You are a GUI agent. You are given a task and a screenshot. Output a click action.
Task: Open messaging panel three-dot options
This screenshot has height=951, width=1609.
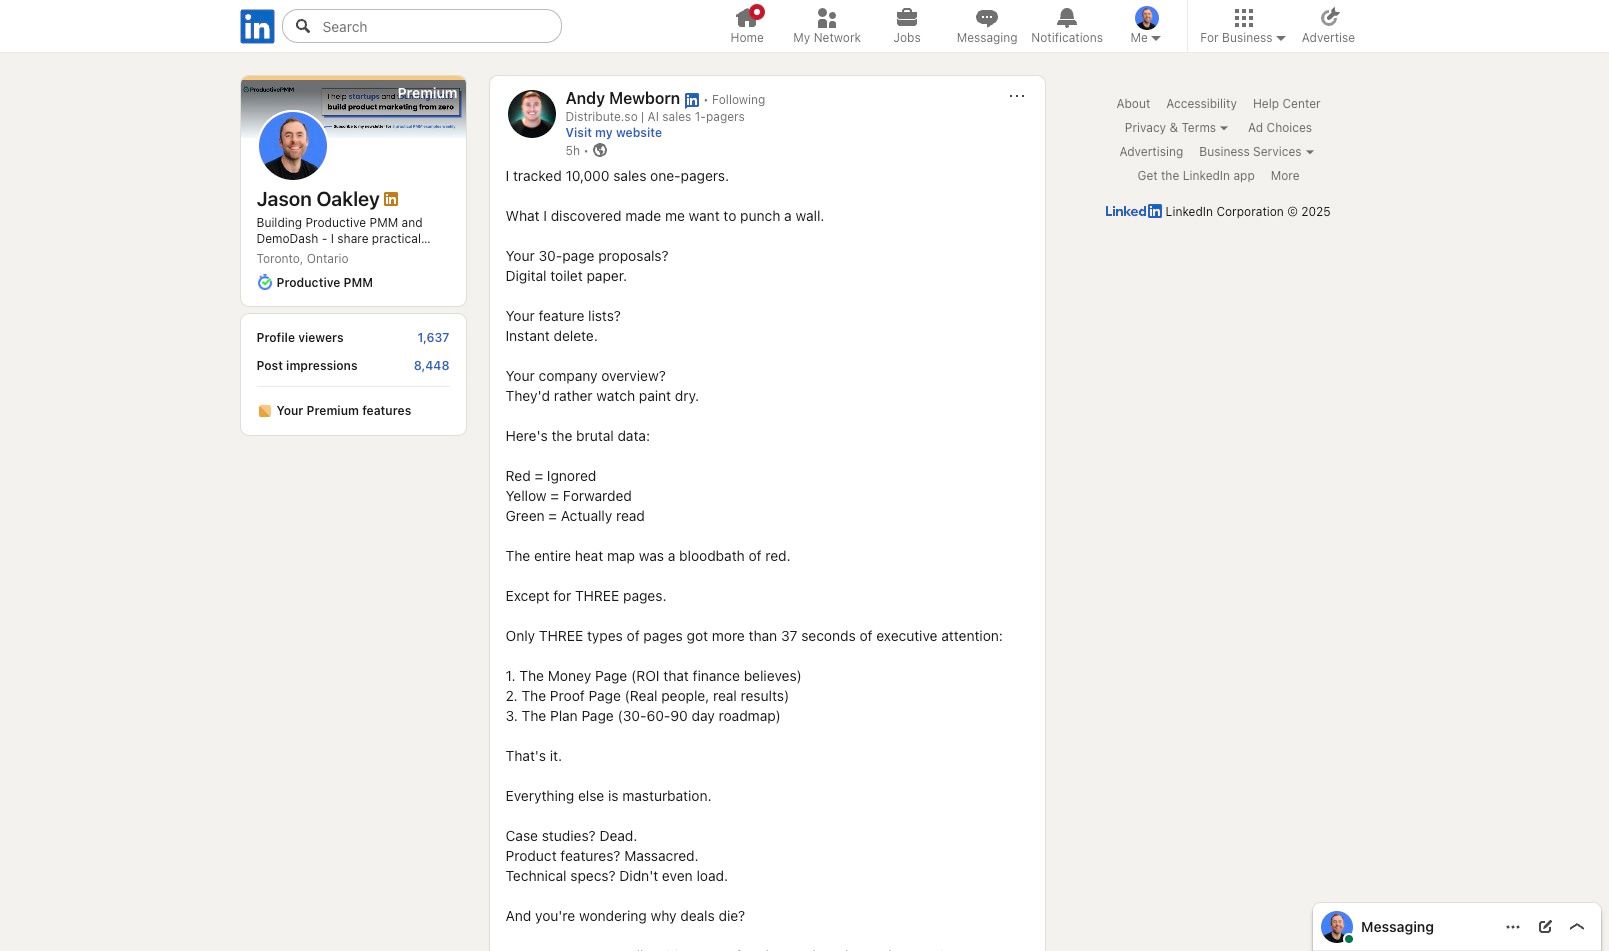[x=1513, y=927]
